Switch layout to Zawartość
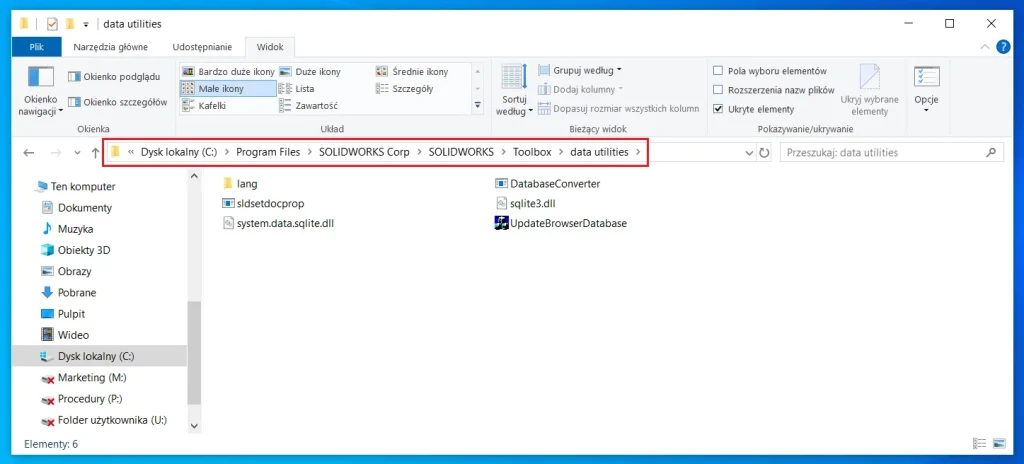 [308, 105]
